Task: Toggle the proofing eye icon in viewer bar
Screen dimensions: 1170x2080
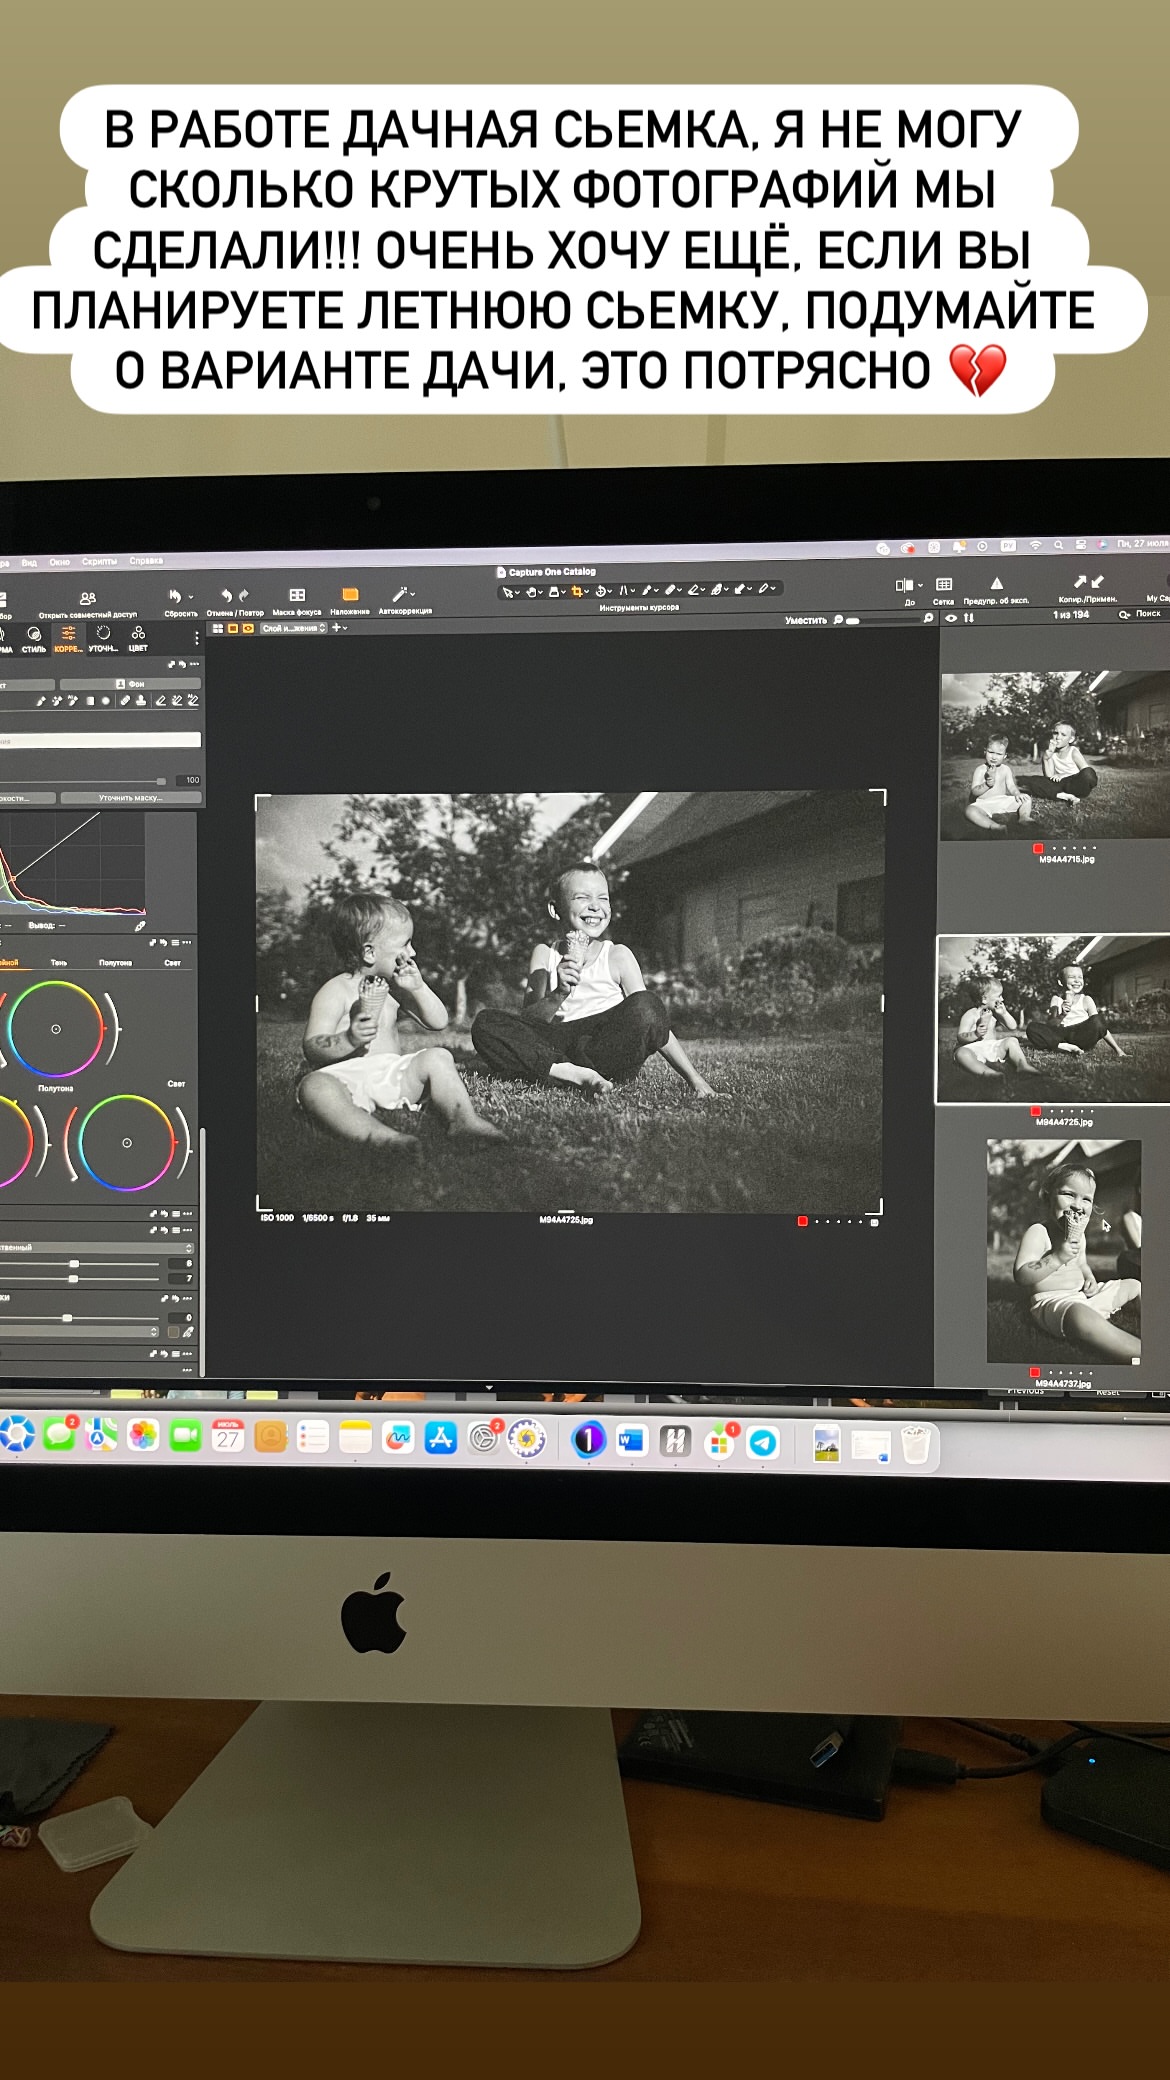Action: coord(248,628)
